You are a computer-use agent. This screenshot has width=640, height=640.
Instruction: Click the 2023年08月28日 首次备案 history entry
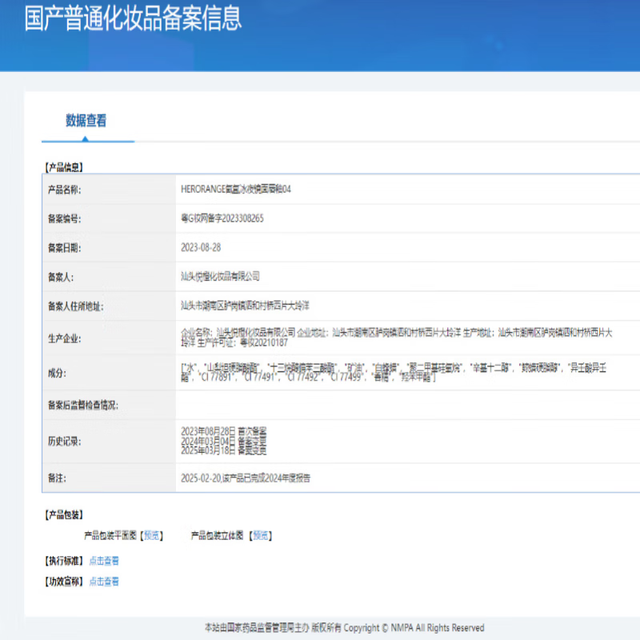(224, 431)
